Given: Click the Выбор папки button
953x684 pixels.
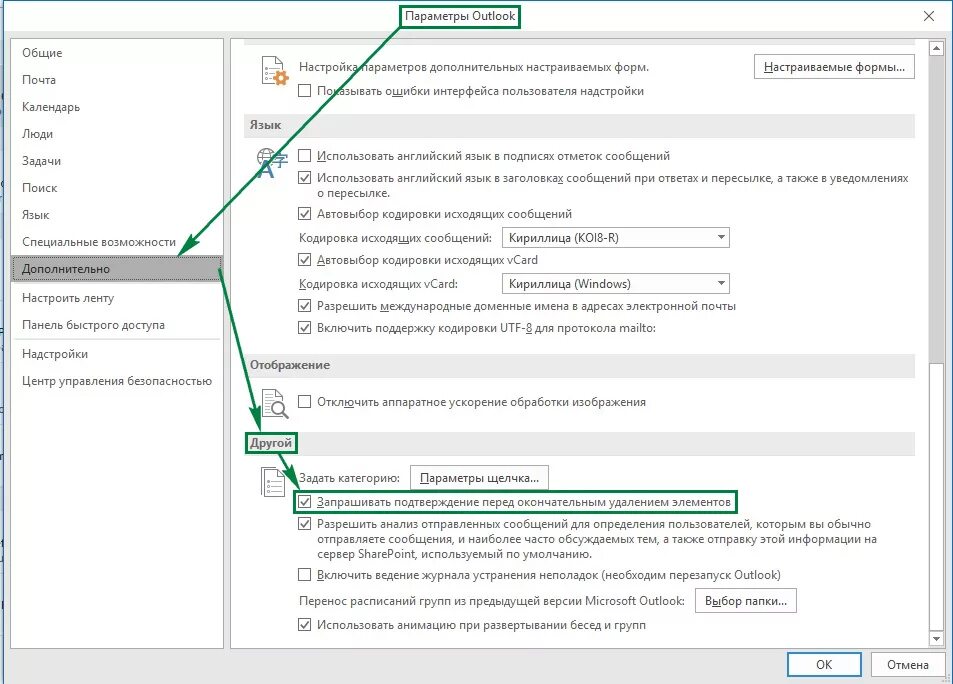Looking at the screenshot, I should (746, 601).
